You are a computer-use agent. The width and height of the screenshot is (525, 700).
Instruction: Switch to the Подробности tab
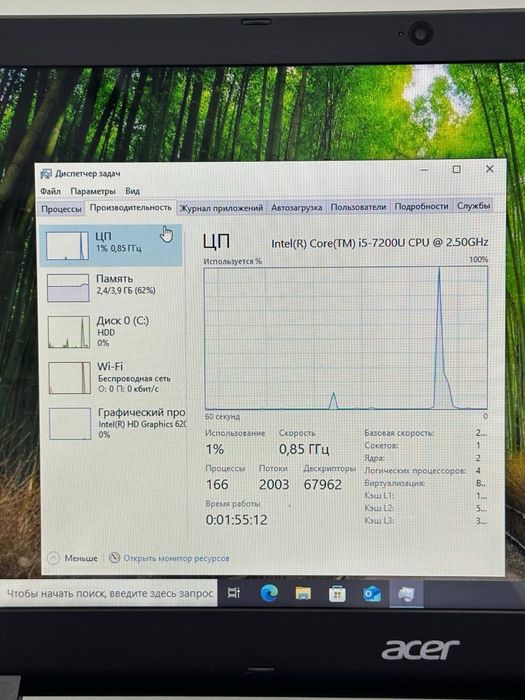(x=421, y=206)
